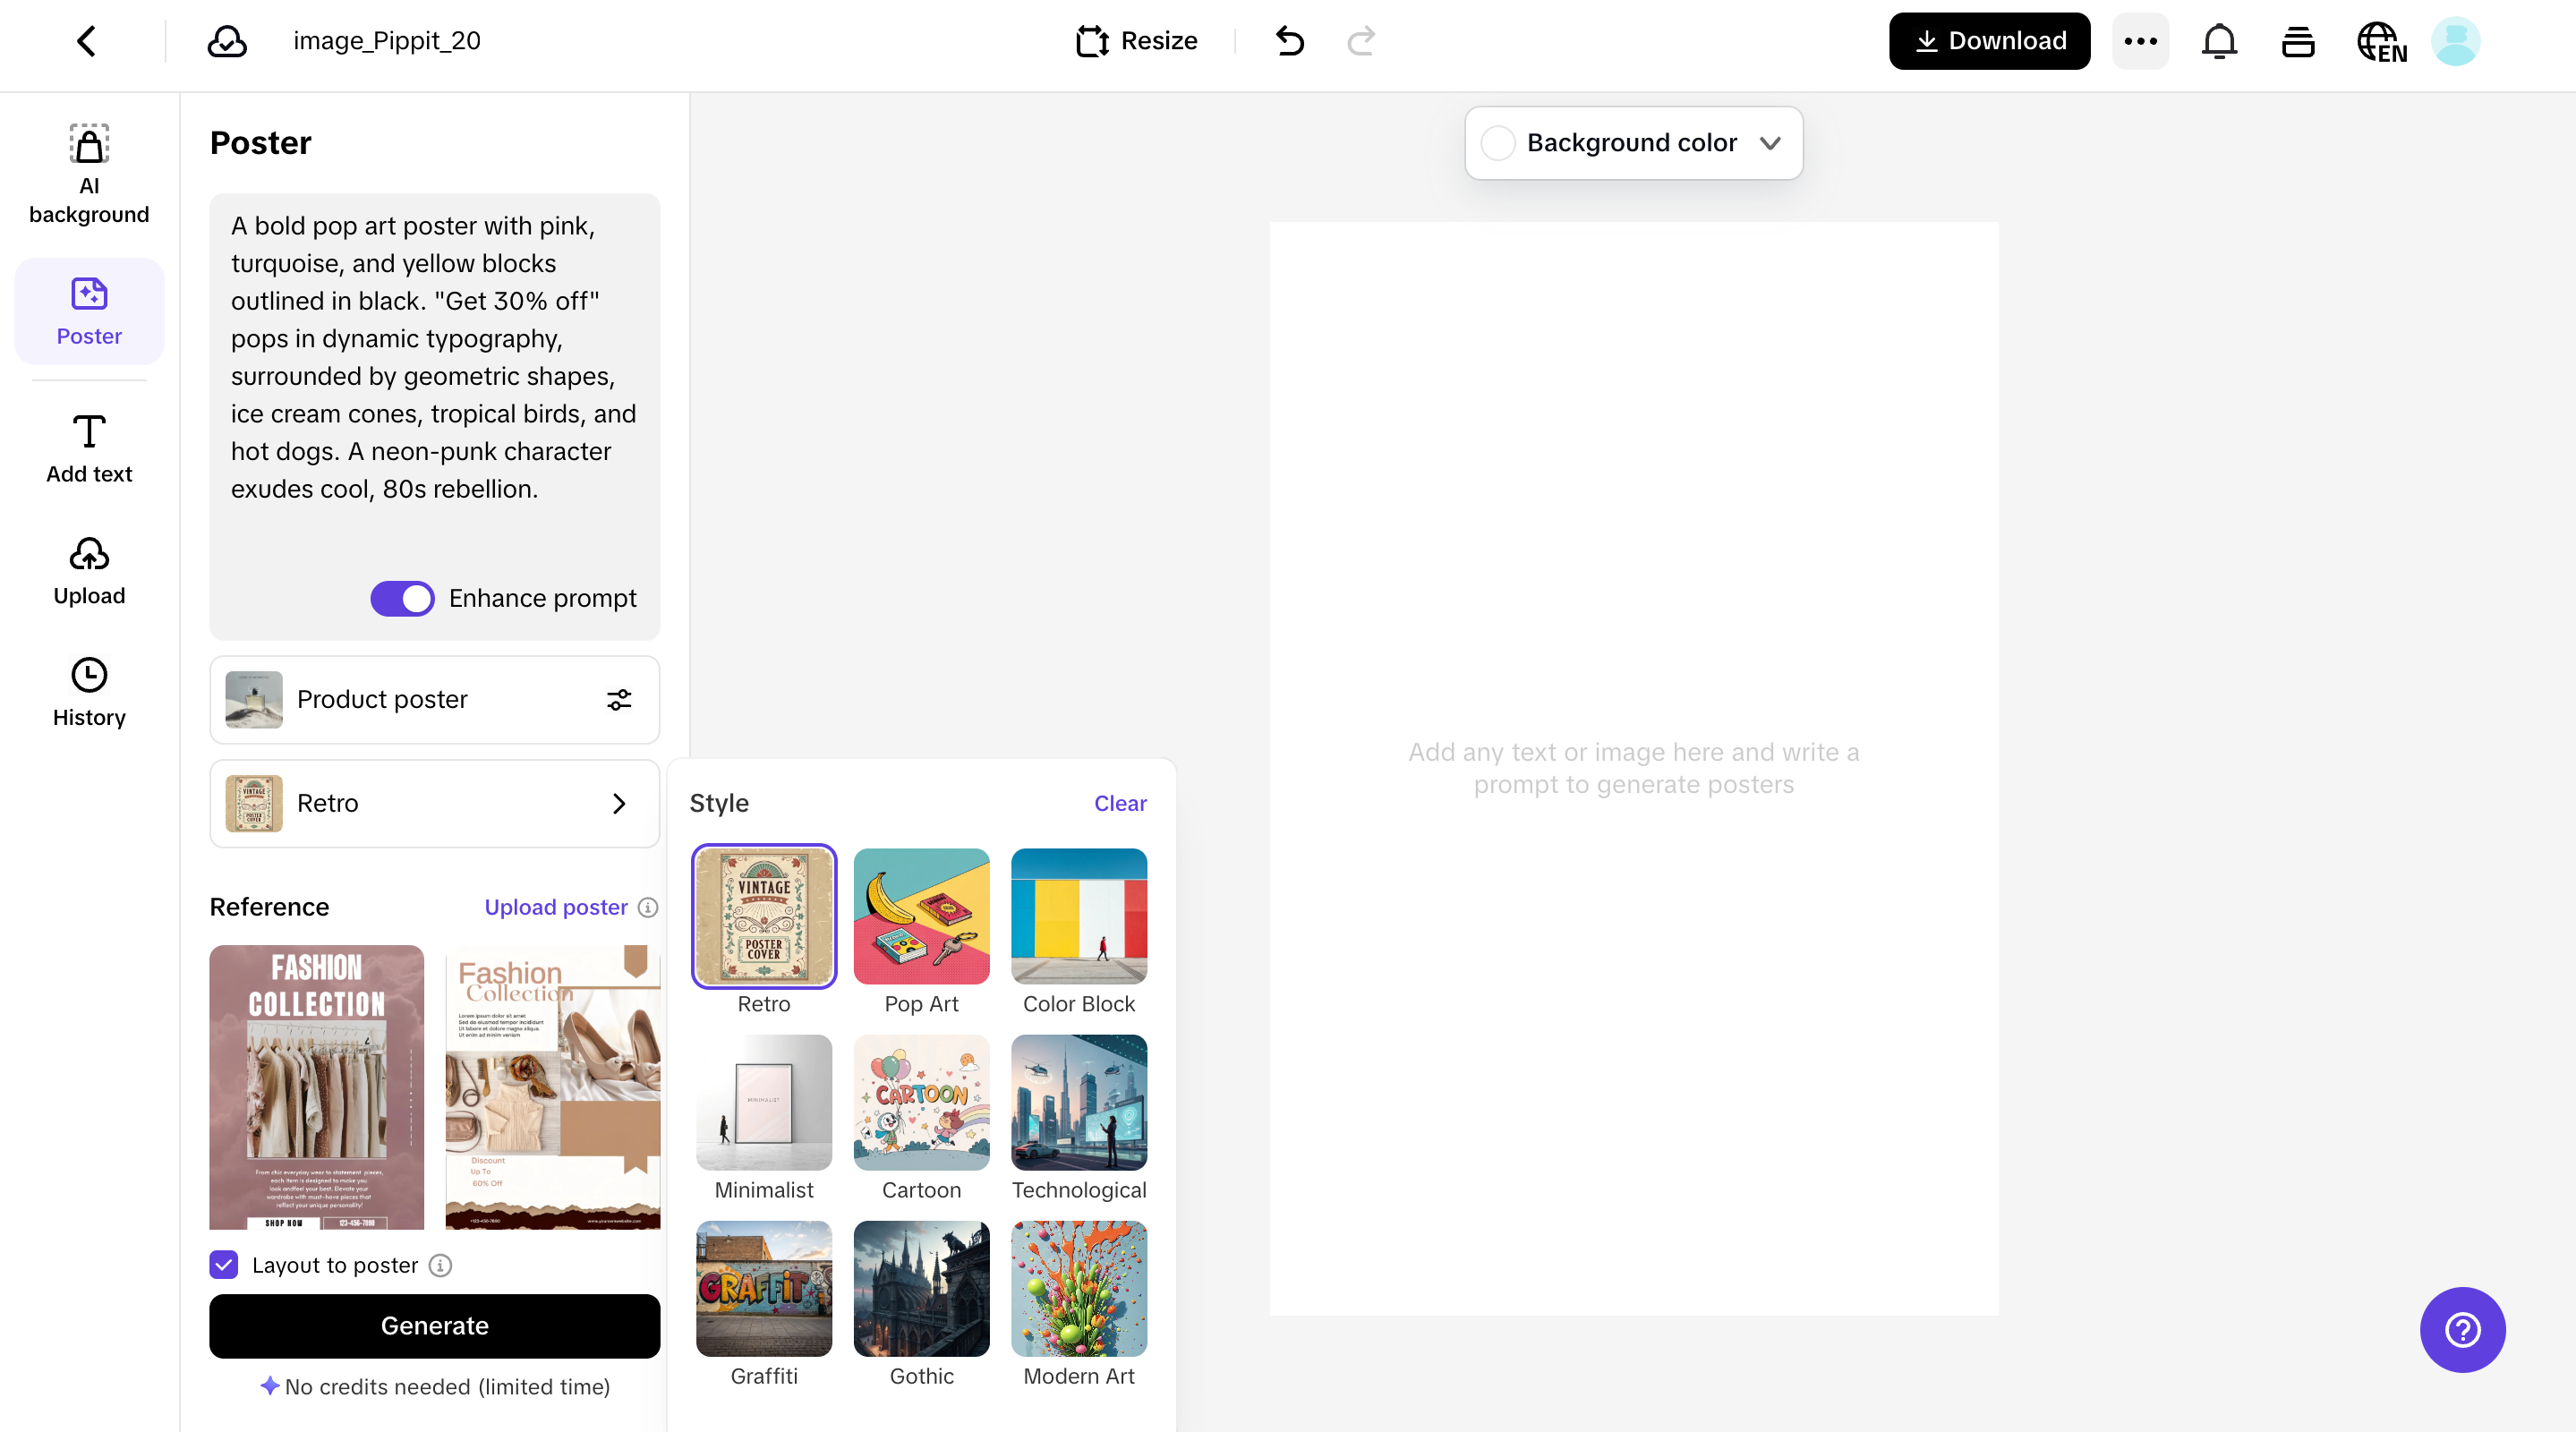Open the help question mark bubble
The width and height of the screenshot is (2576, 1432).
pyautogui.click(x=2462, y=1330)
